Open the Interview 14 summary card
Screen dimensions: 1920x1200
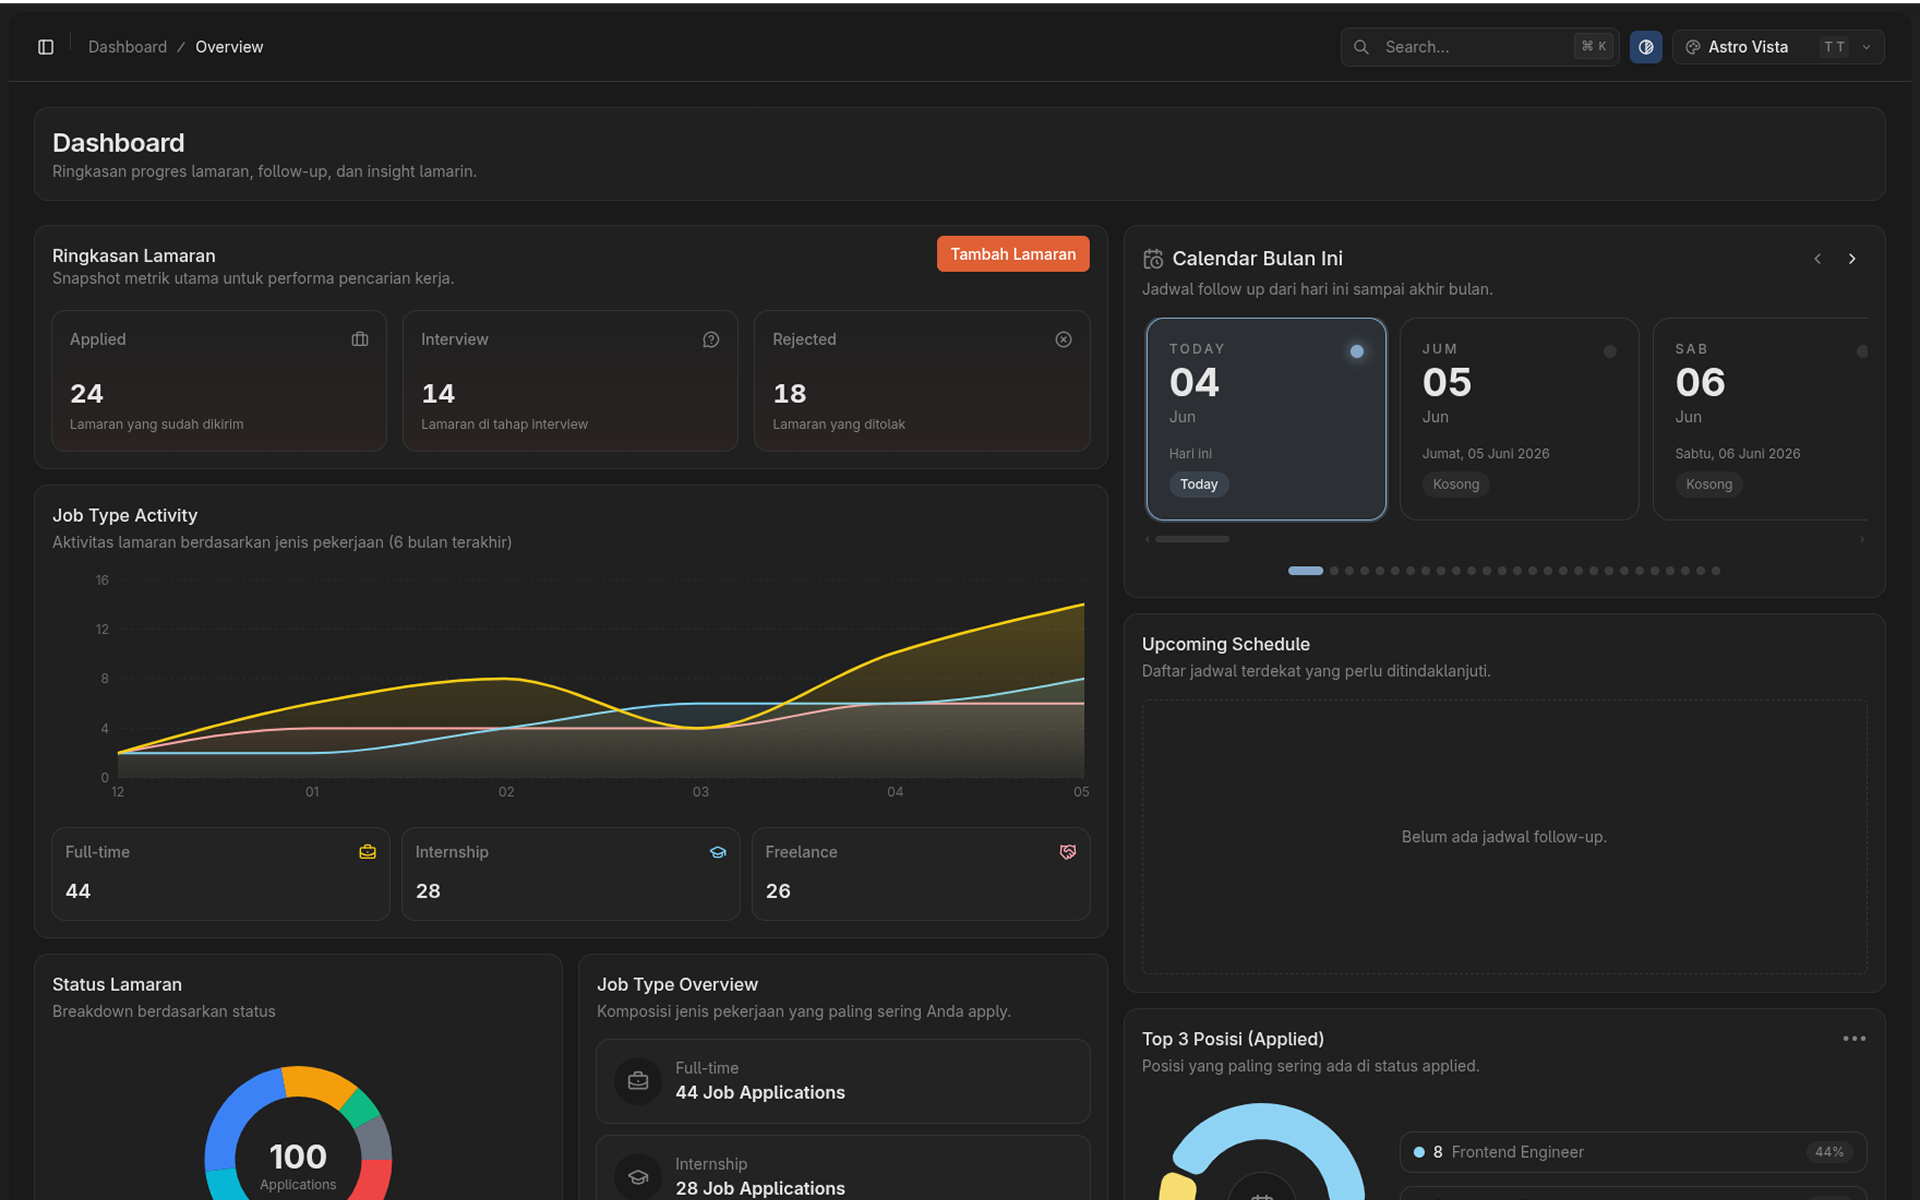pos(570,381)
